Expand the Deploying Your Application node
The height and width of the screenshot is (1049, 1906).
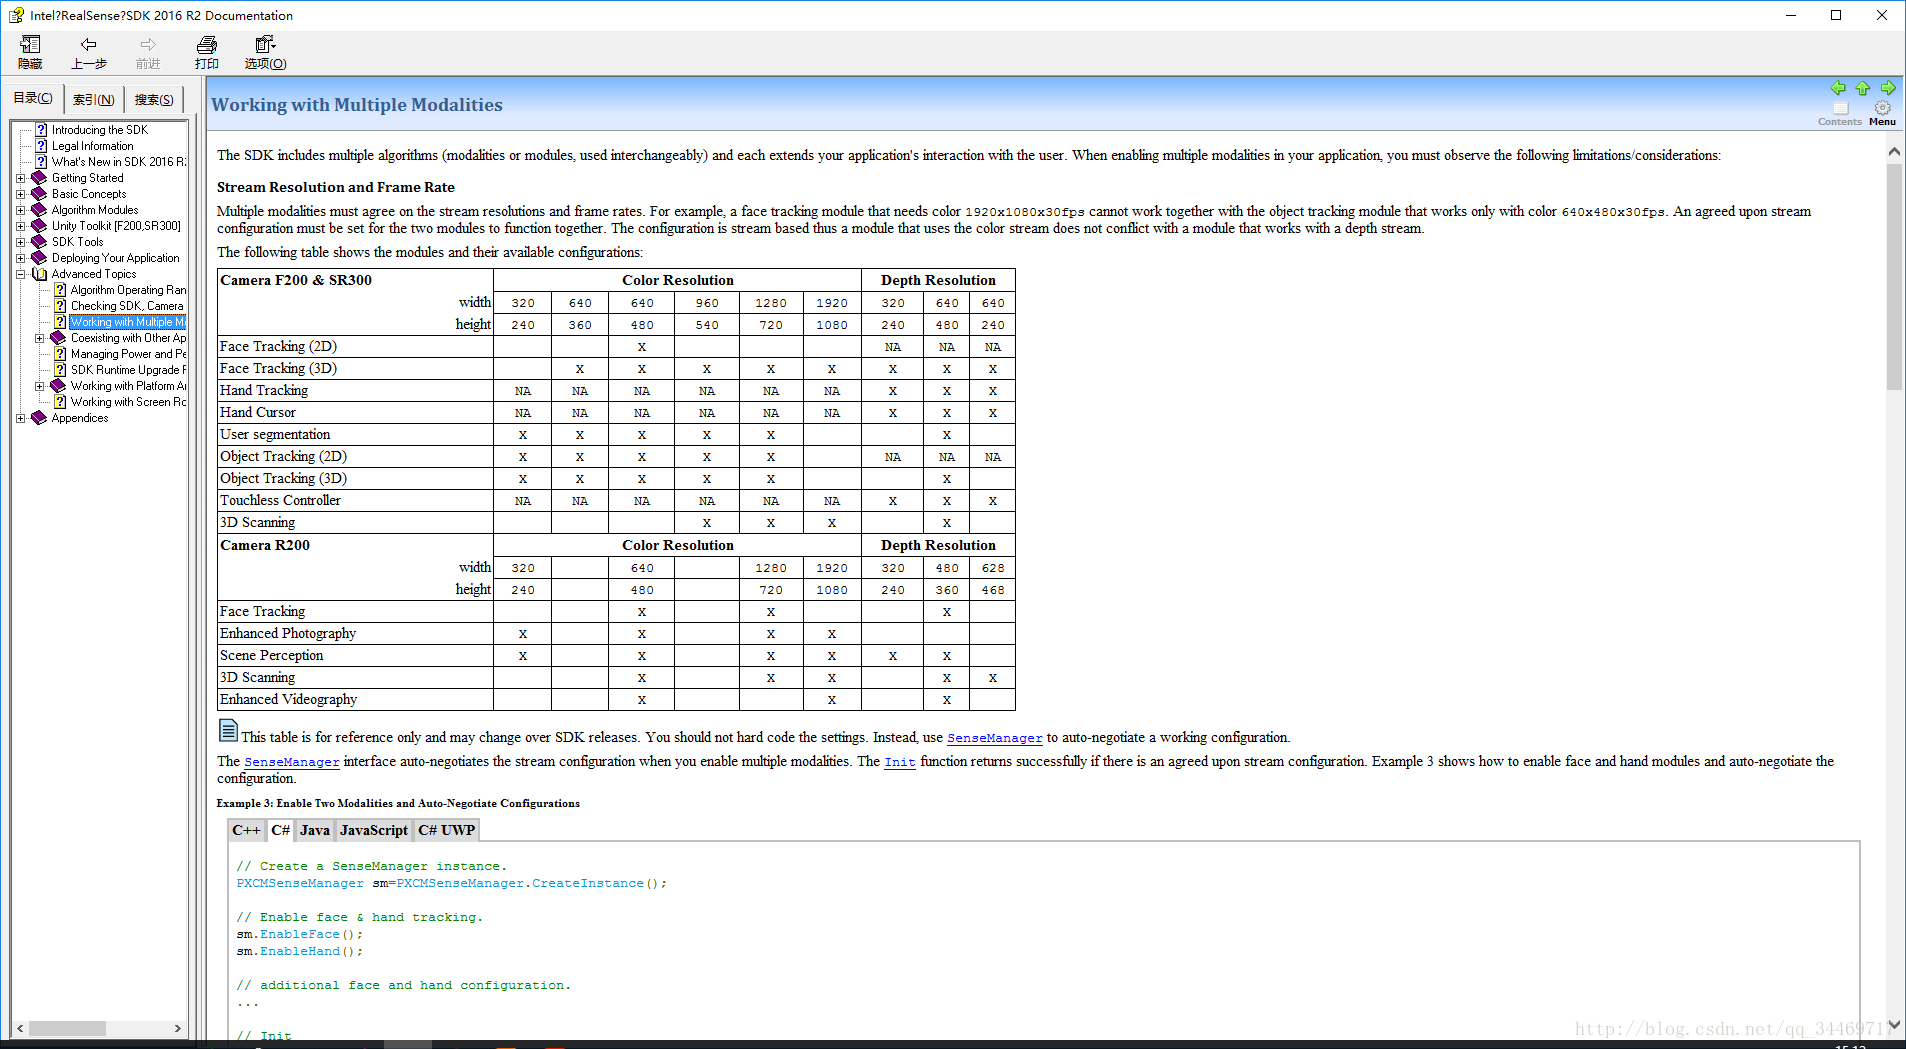point(20,258)
